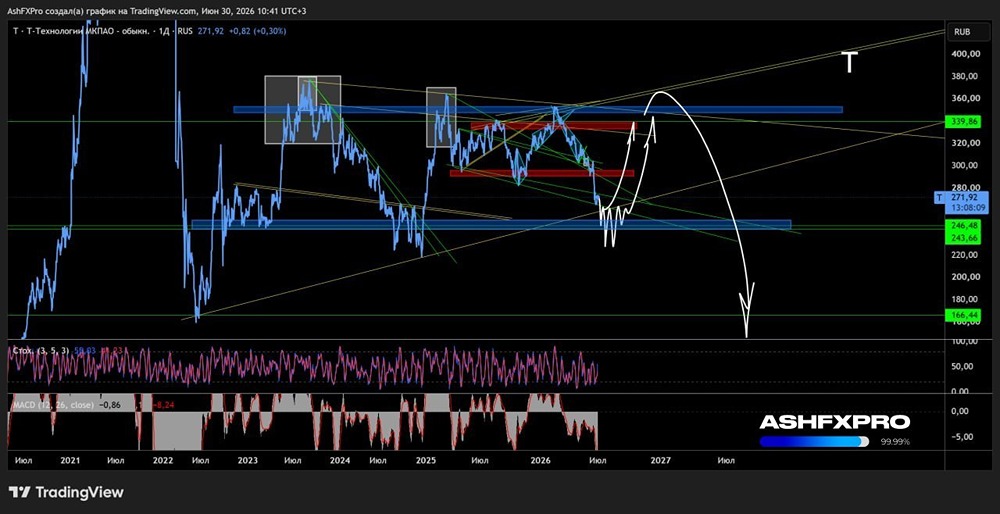This screenshot has height=514, width=1000.
Task: Click the TradingView.com text in header
Action: (165, 11)
